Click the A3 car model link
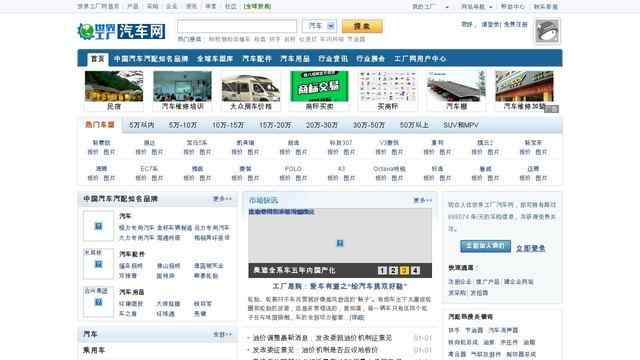The width and height of the screenshot is (640, 360). click(341, 169)
